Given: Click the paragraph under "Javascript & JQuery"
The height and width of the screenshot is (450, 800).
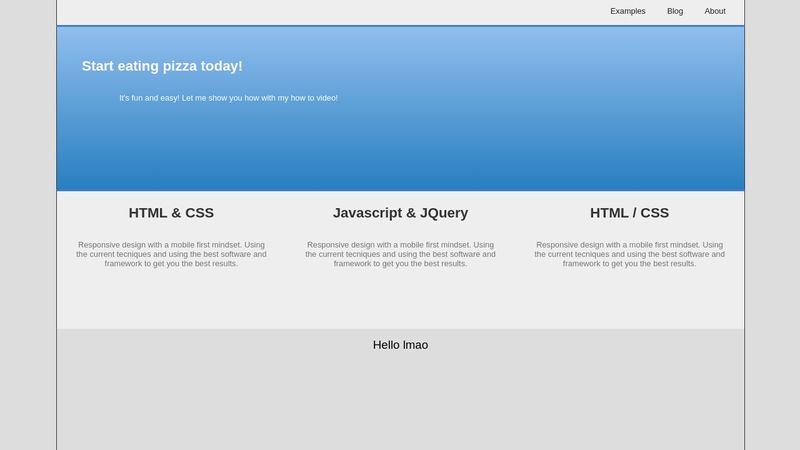Looking at the screenshot, I should click(400, 254).
